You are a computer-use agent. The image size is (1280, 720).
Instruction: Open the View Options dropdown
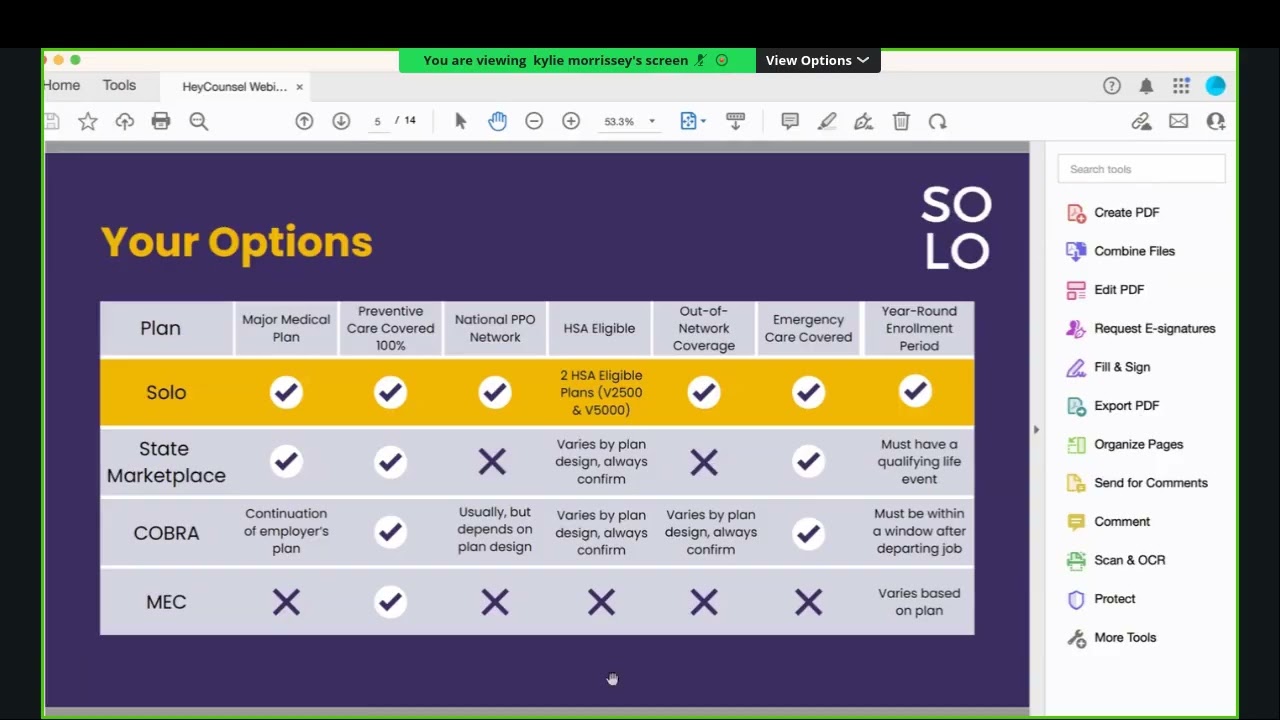click(817, 60)
